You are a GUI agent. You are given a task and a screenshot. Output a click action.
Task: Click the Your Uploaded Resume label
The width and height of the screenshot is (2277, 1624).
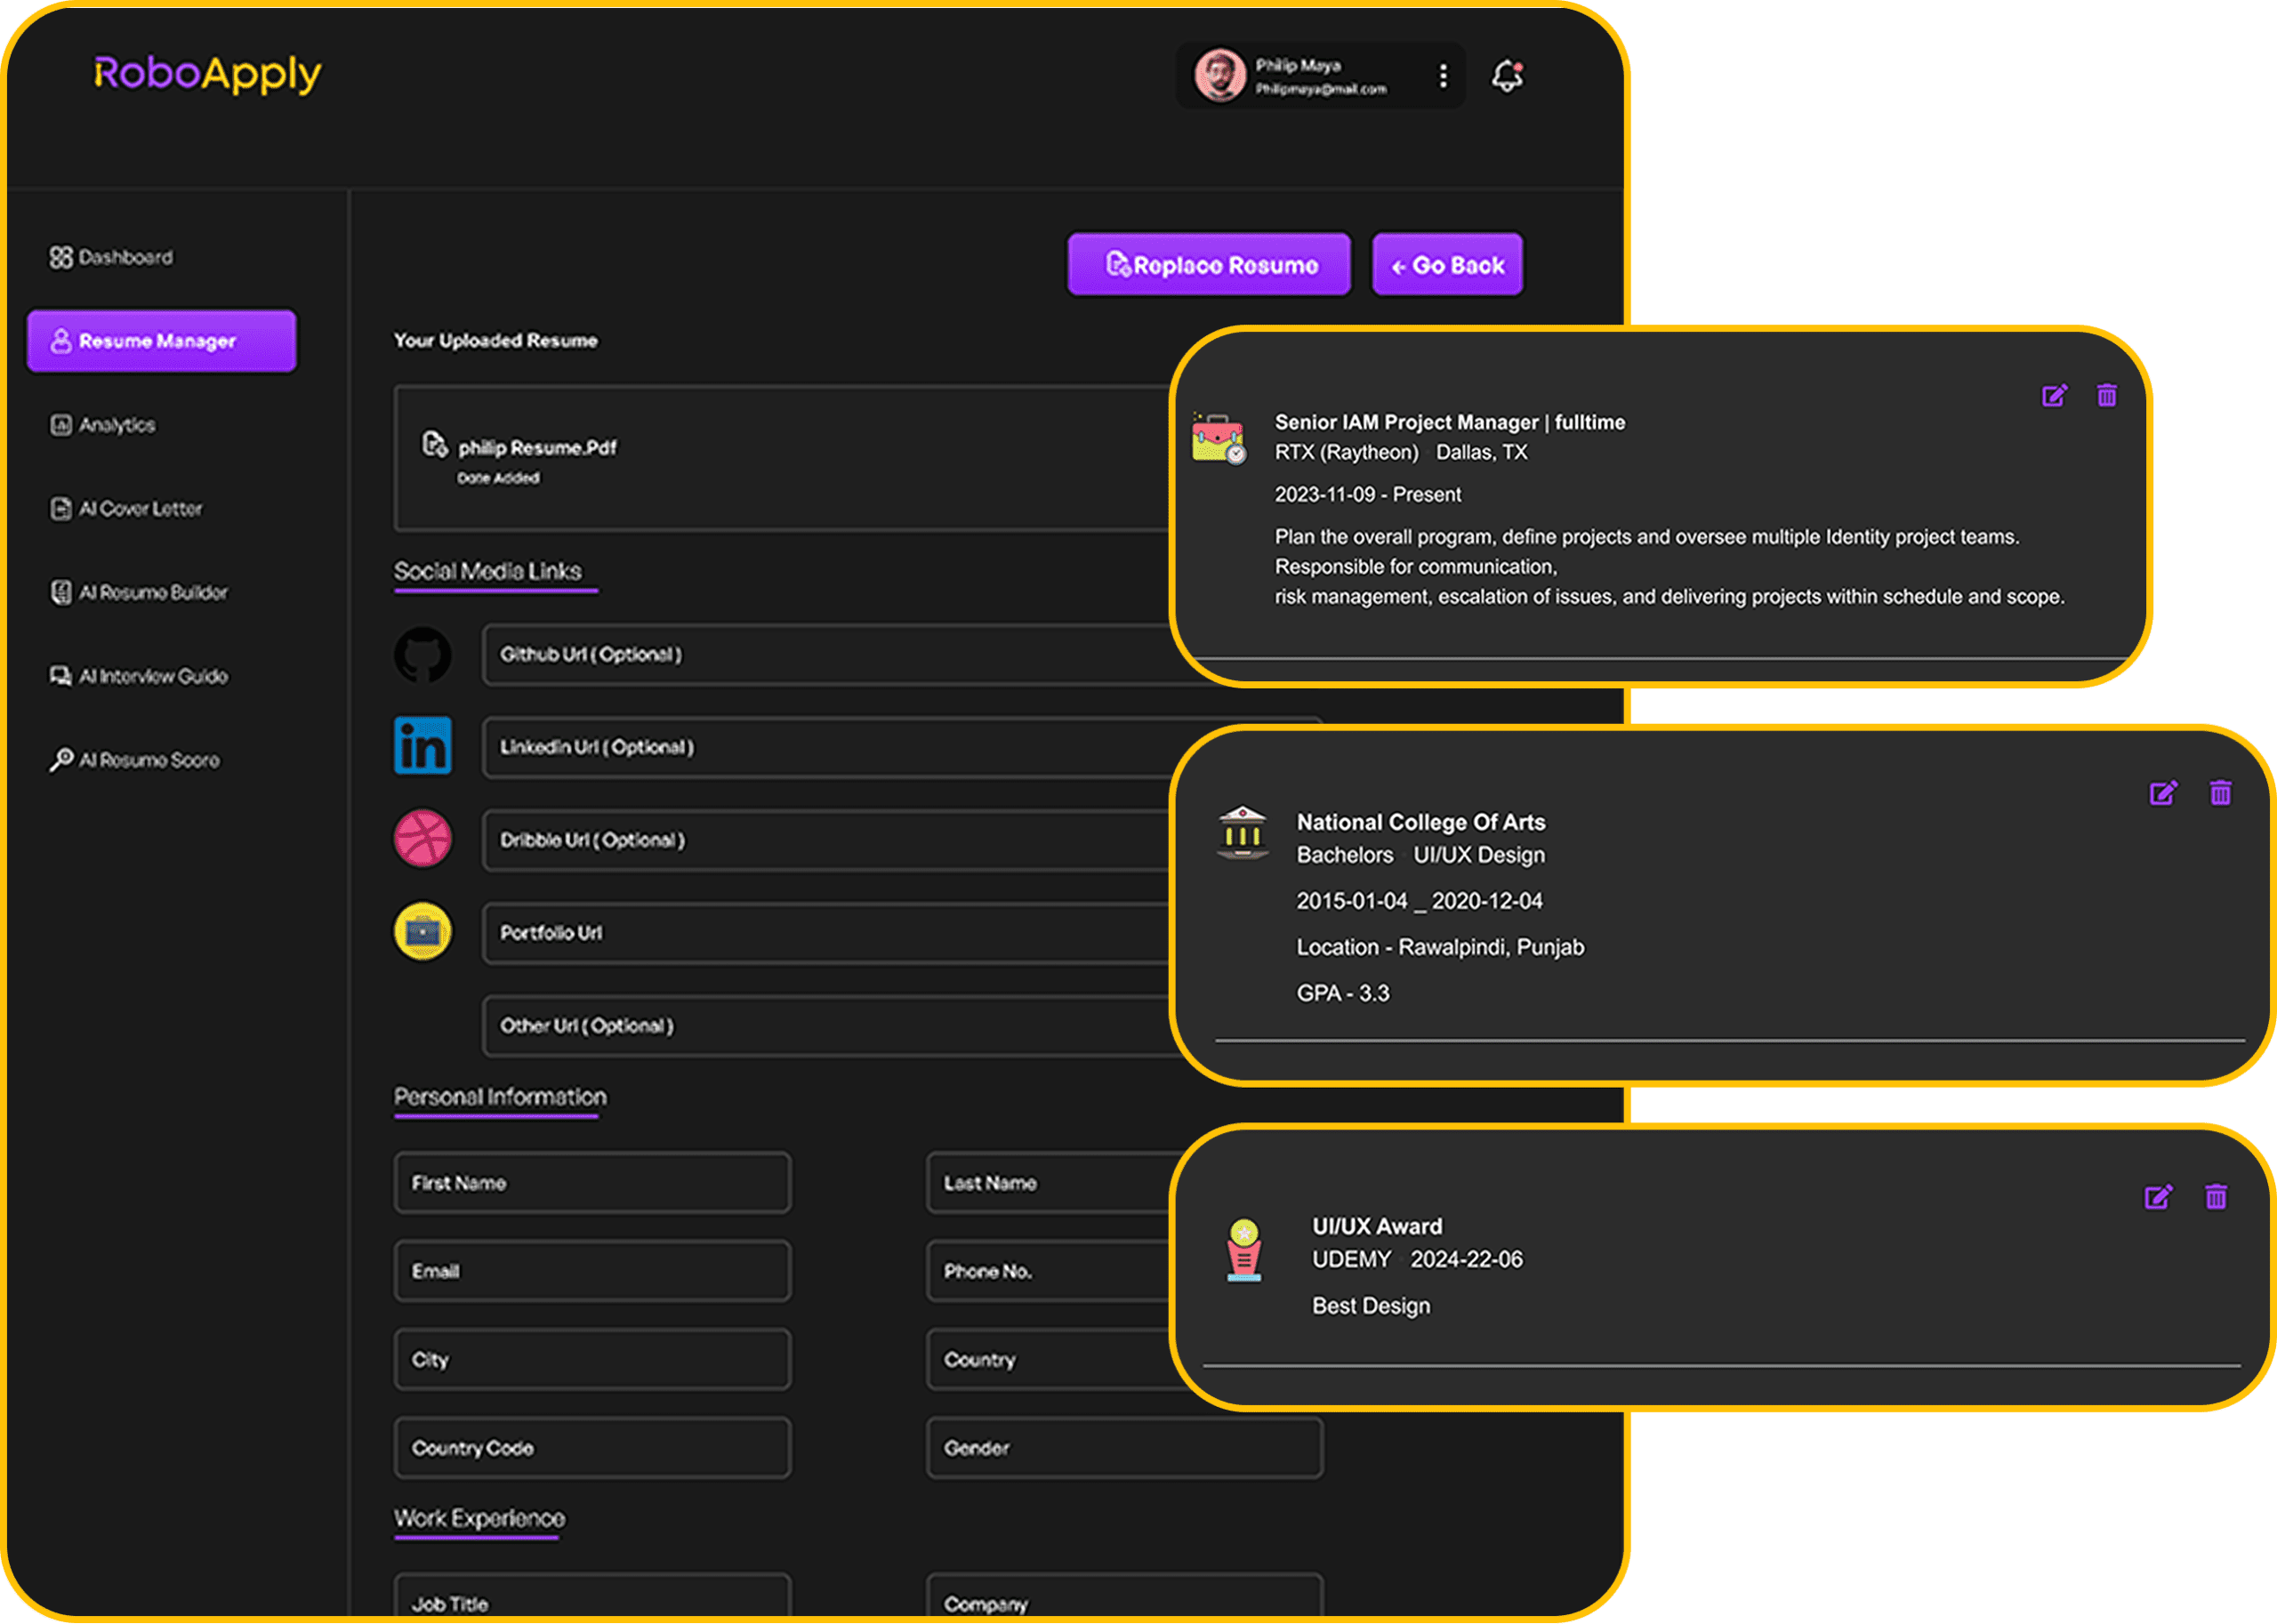[495, 341]
